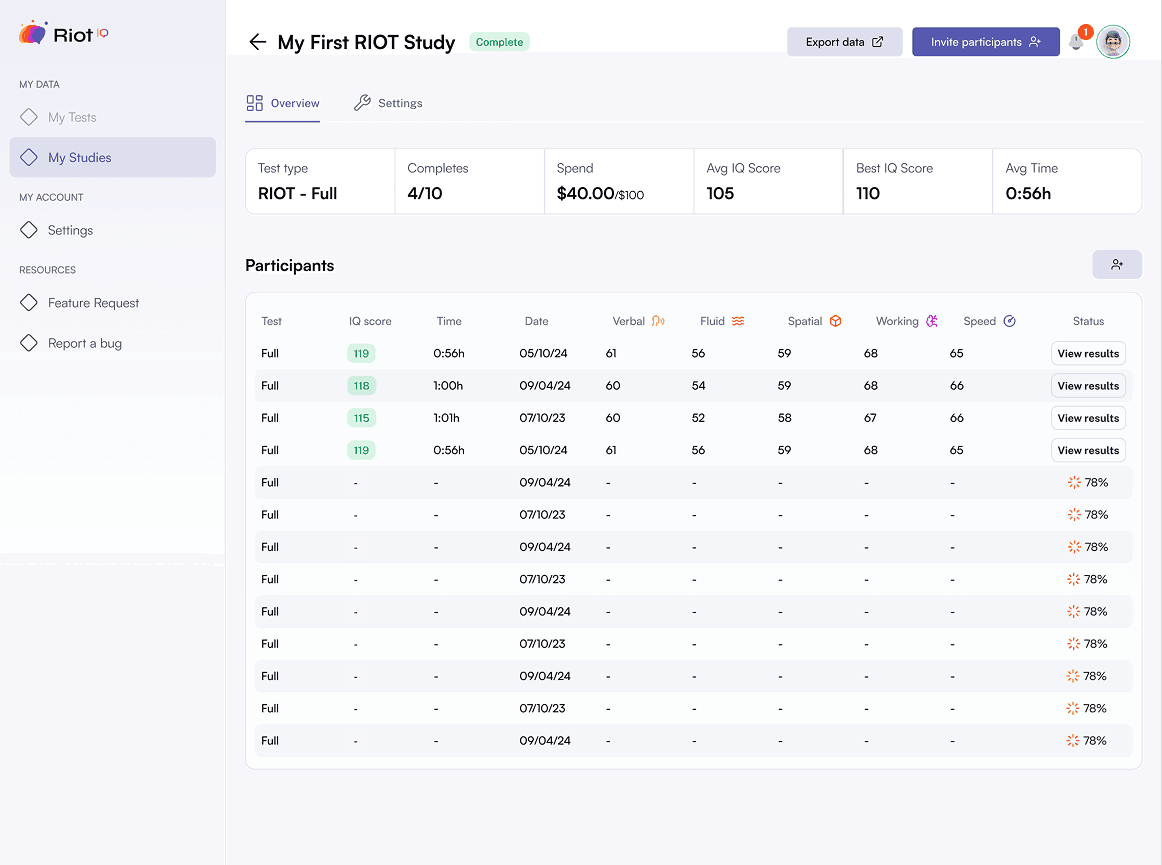The image size is (1162, 865).
Task: Click the first 78% progress indicator
Action: [x=1087, y=482]
